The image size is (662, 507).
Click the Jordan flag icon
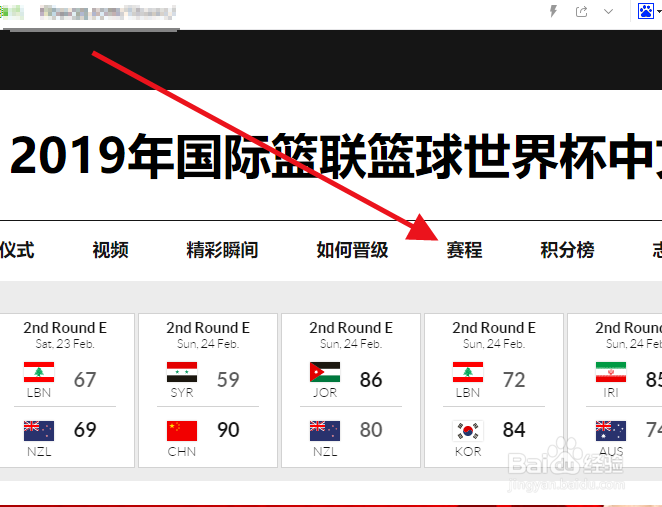[x=325, y=372]
